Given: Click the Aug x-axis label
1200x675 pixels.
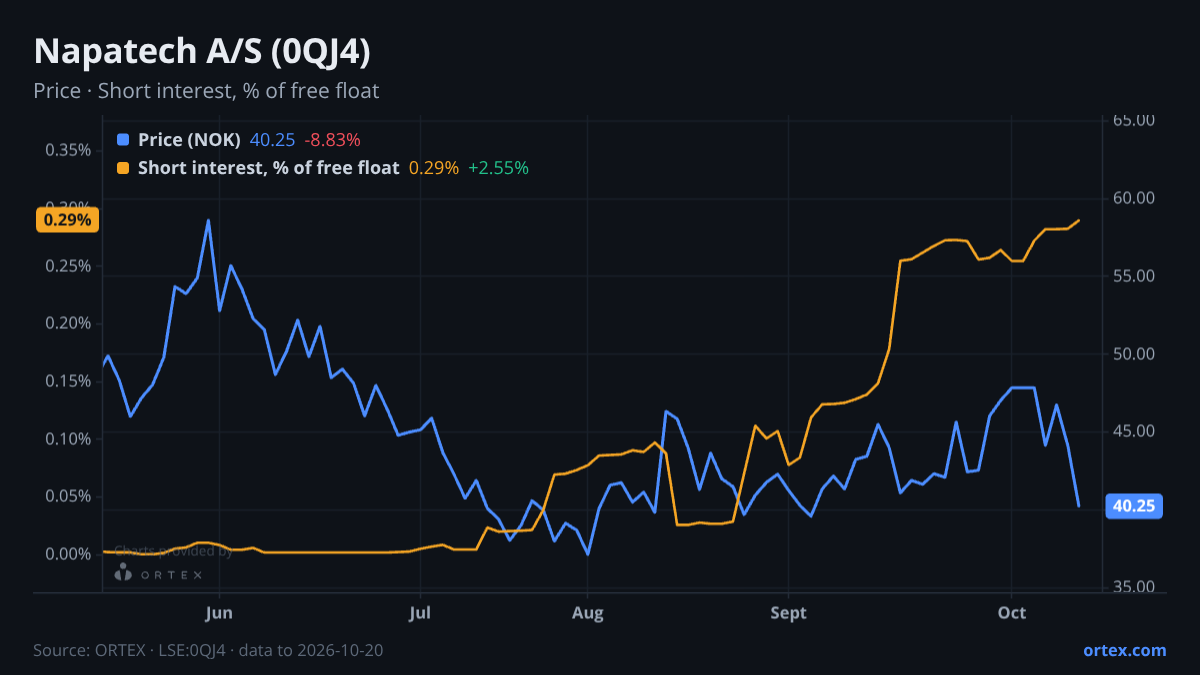Looking at the screenshot, I should coord(588,612).
